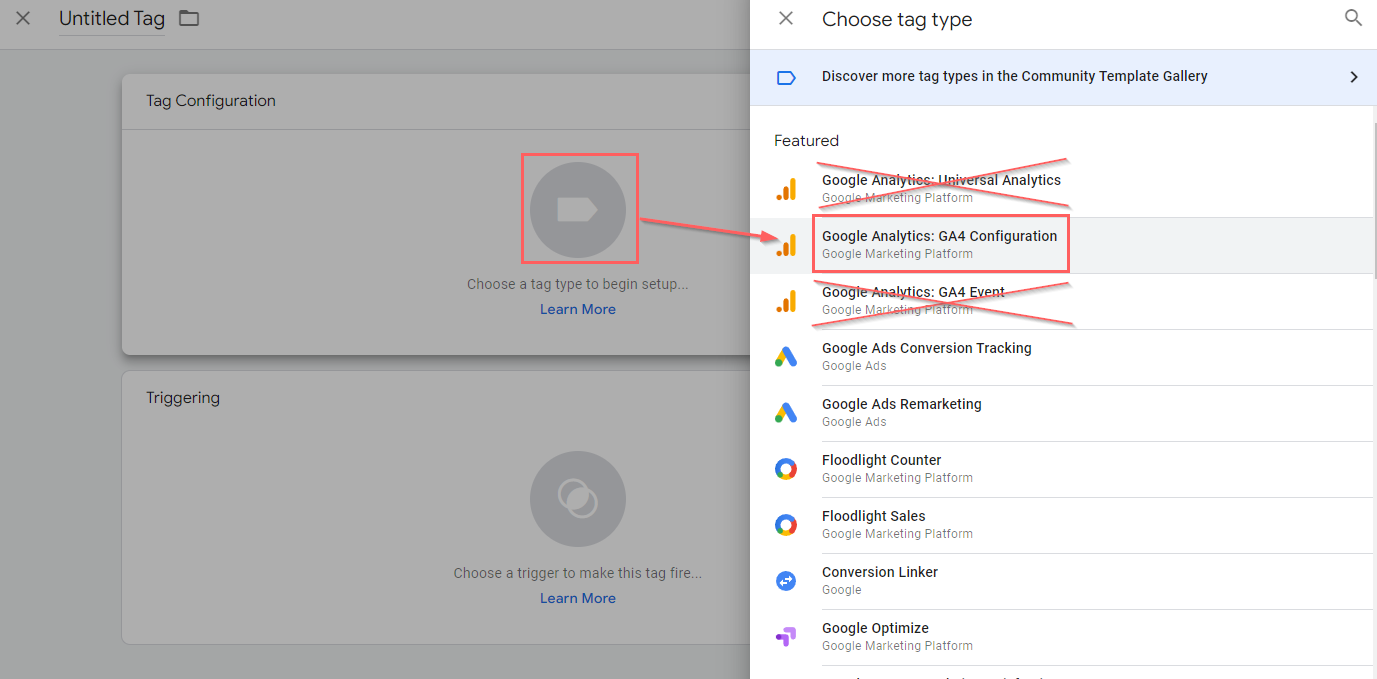1377x679 pixels.
Task: Click the Google Ads Conversion Tracking icon
Action: [x=786, y=357]
